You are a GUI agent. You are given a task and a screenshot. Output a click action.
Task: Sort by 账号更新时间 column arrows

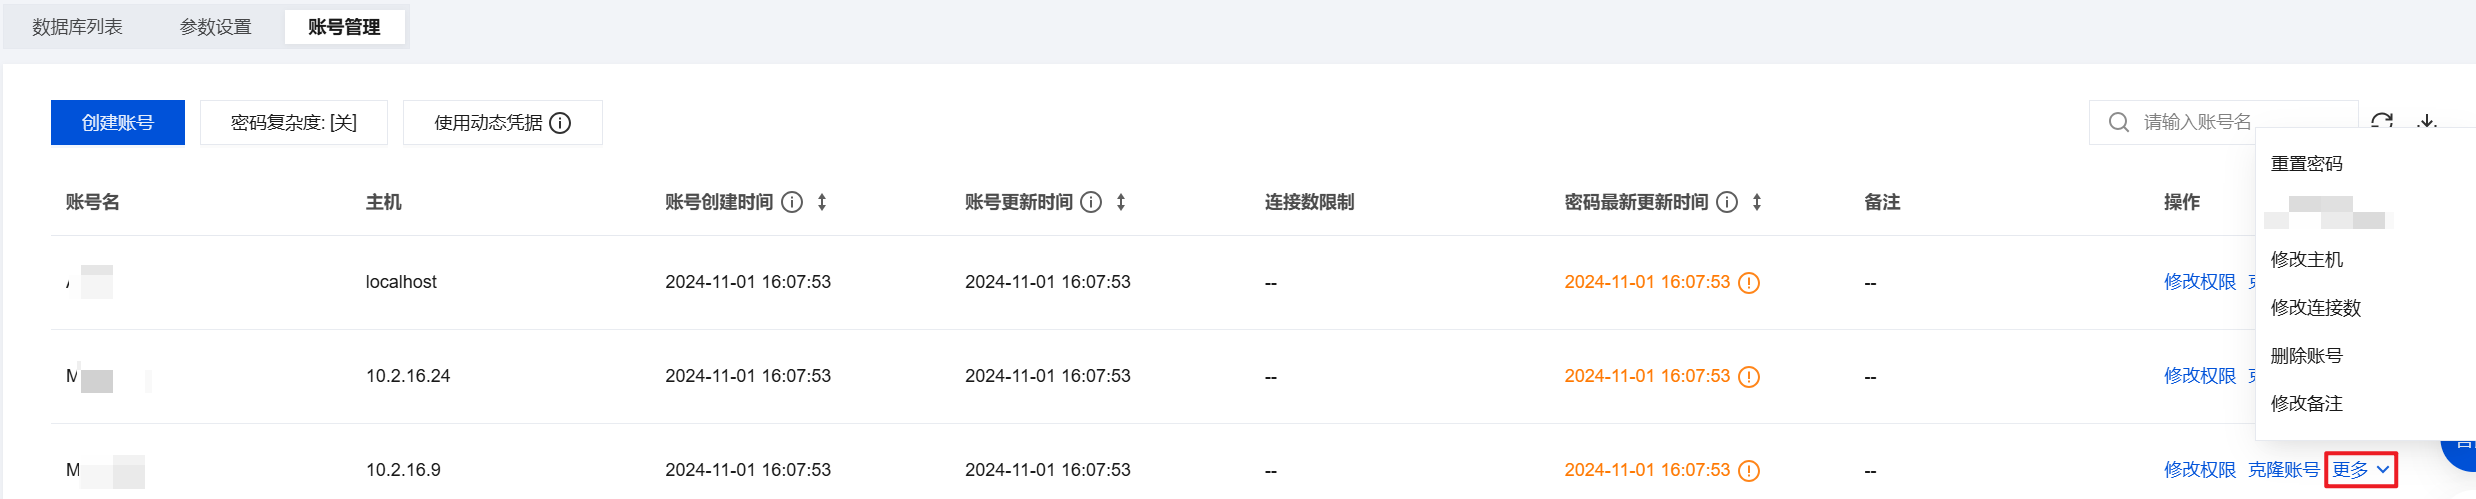tap(1121, 202)
